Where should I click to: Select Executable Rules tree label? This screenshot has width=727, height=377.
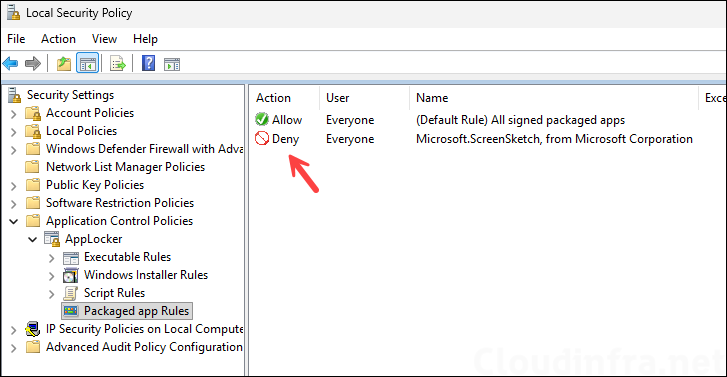tap(128, 257)
